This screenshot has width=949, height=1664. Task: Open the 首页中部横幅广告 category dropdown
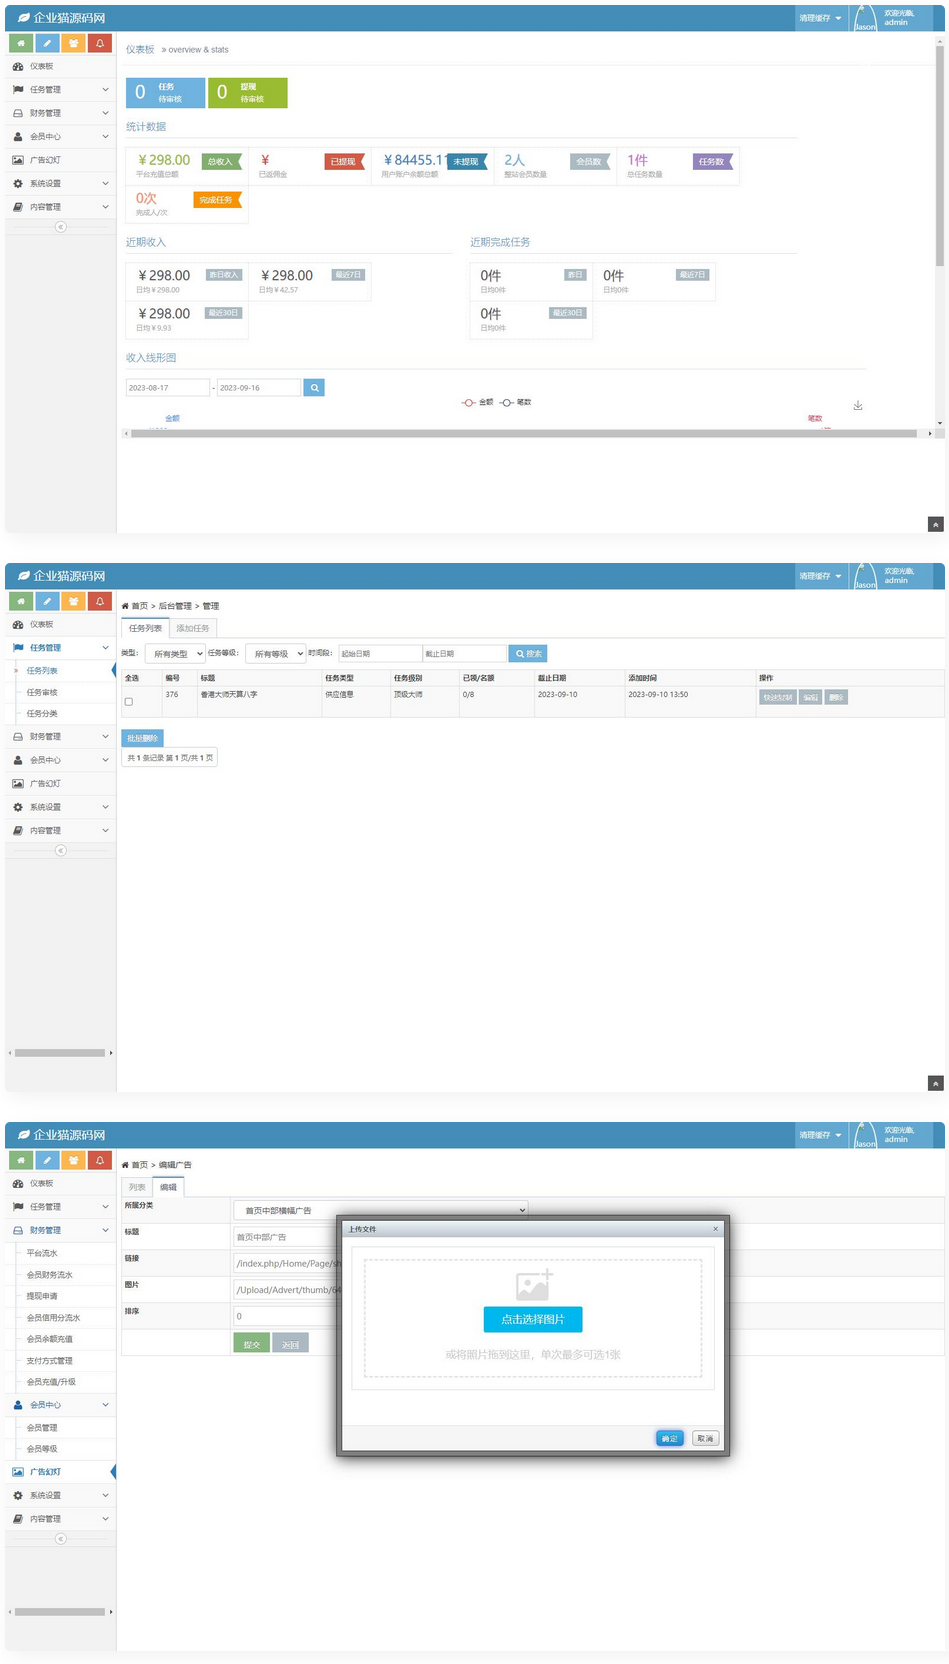point(380,1210)
